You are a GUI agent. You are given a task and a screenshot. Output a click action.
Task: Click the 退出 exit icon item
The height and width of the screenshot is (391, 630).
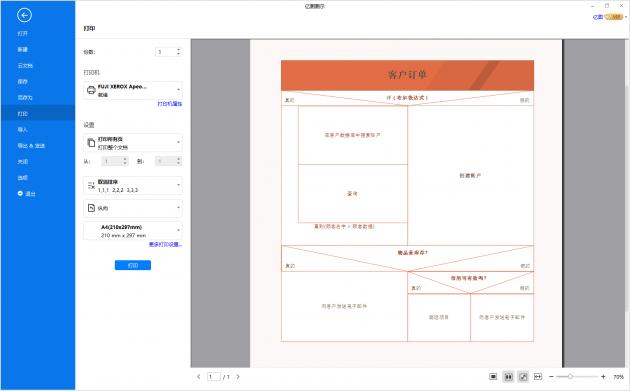pos(27,194)
